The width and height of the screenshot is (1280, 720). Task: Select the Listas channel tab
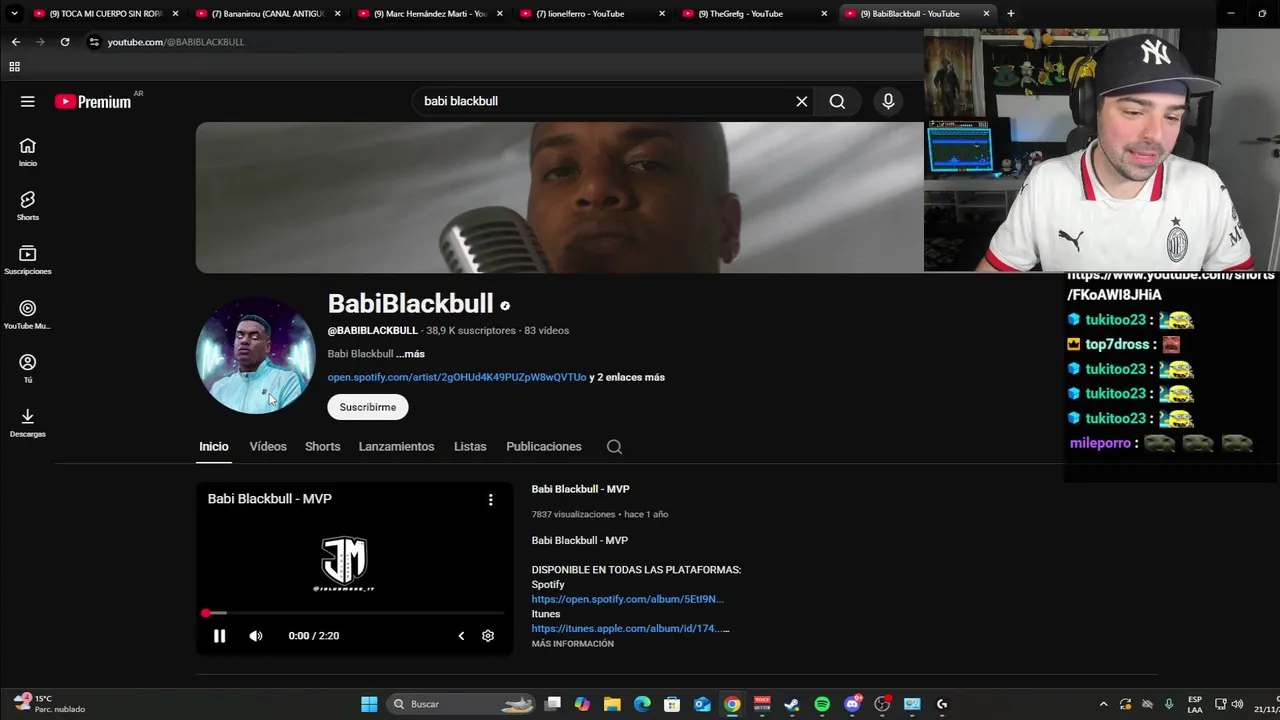470,447
